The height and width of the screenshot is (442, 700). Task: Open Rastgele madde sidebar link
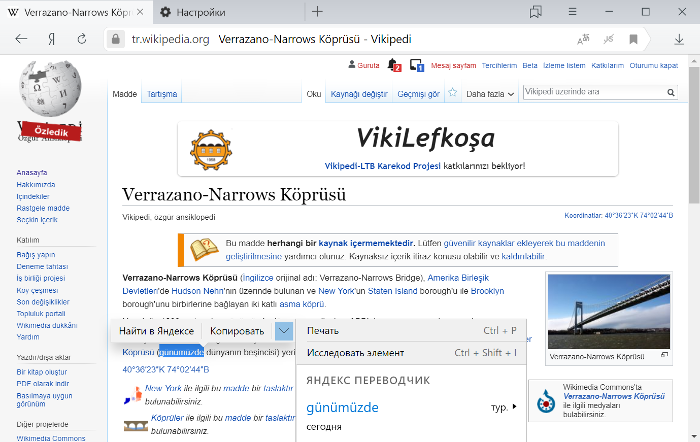43,208
